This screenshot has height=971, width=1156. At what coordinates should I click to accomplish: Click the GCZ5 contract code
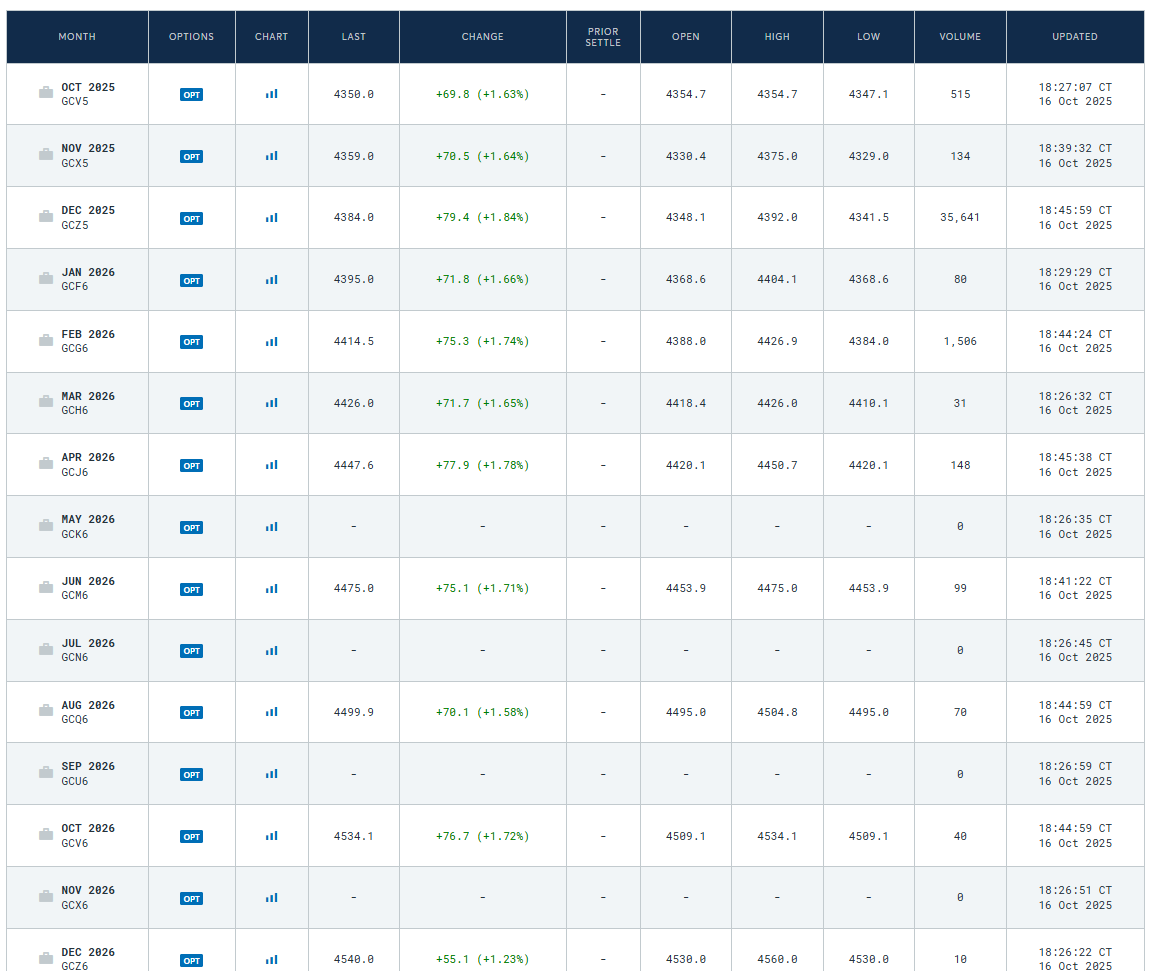tap(74, 226)
